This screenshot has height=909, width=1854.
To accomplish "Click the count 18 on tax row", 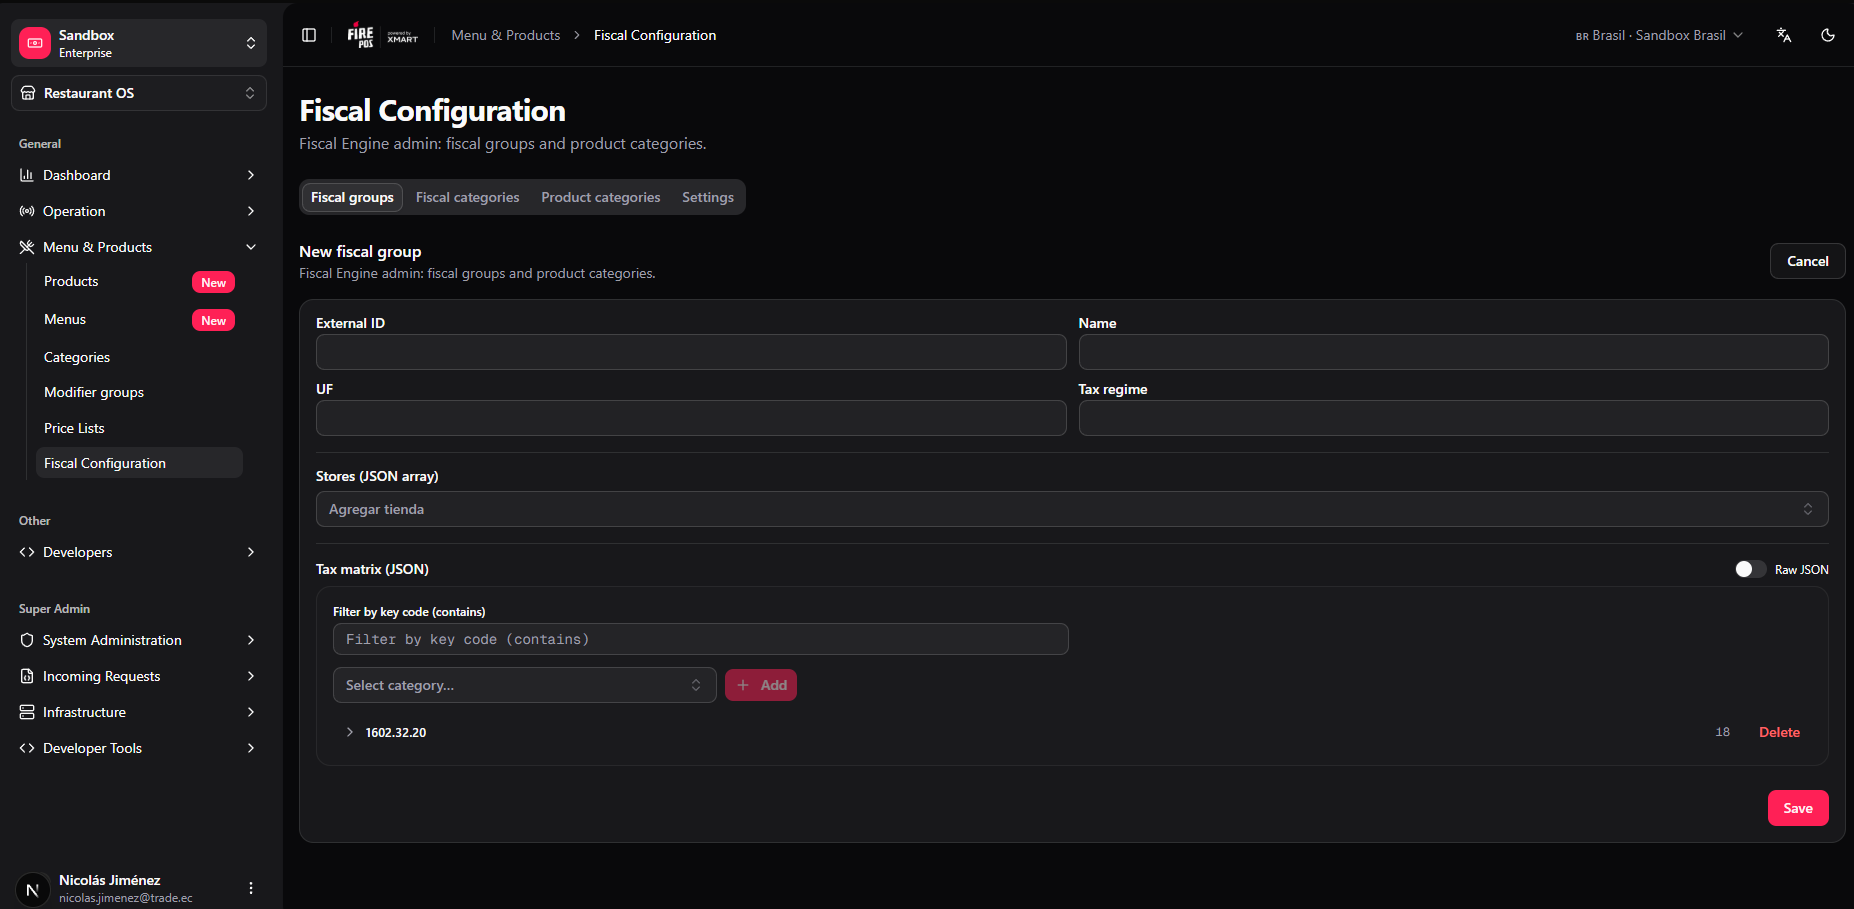I will 1722,732.
